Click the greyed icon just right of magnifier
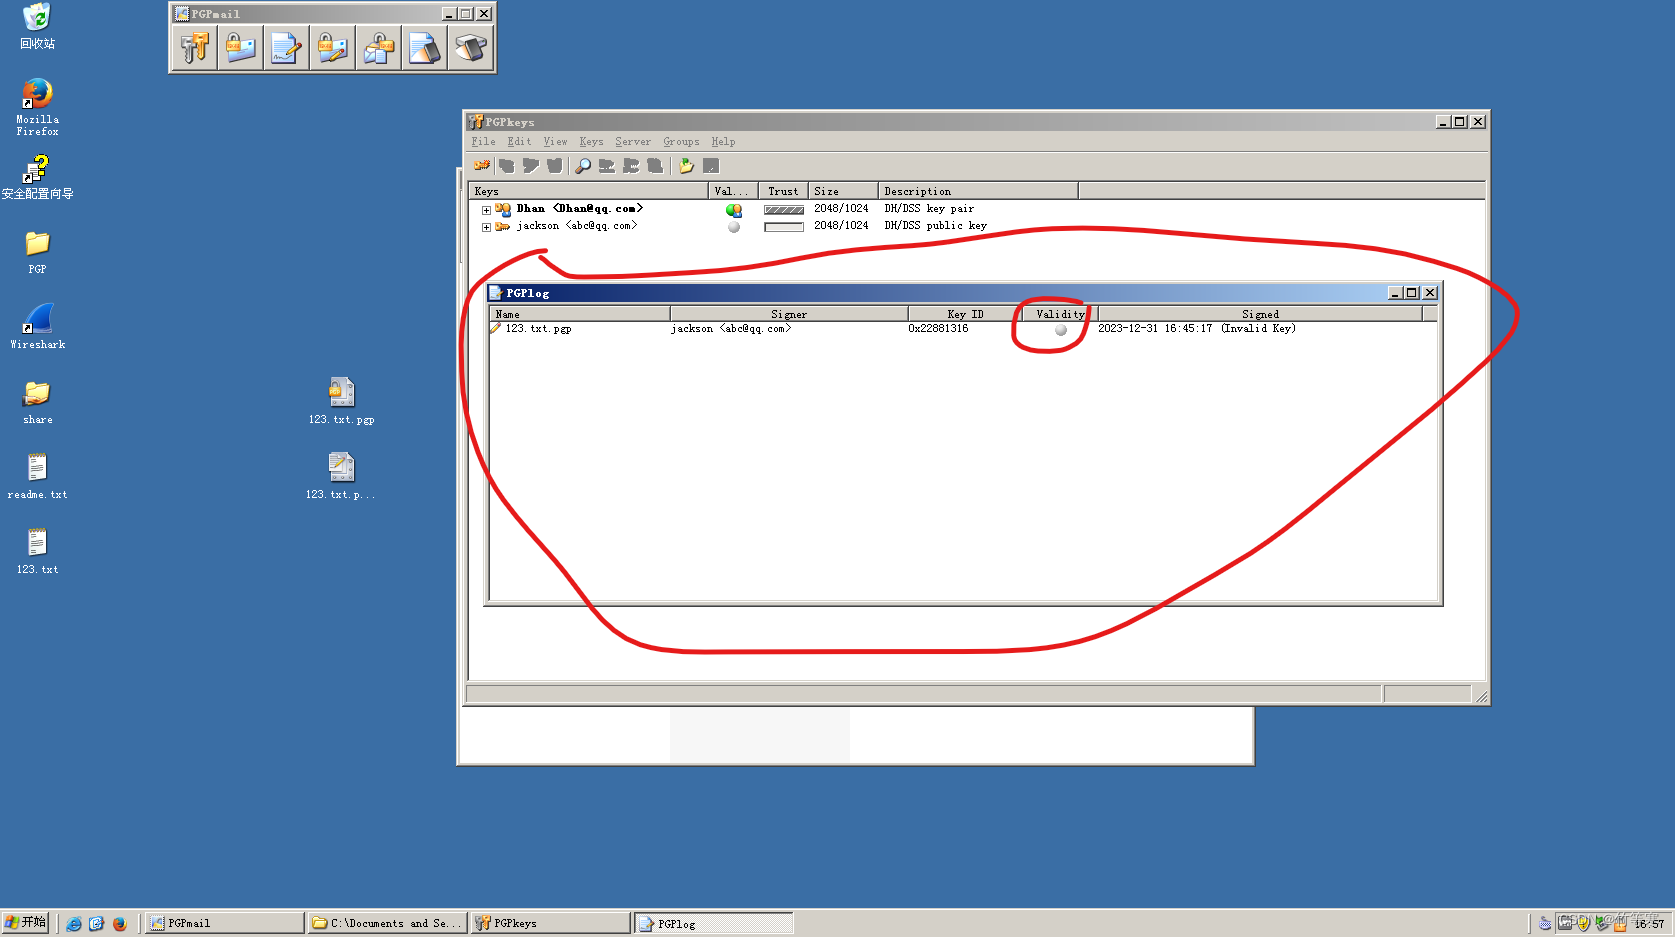The image size is (1675, 937). [x=607, y=165]
